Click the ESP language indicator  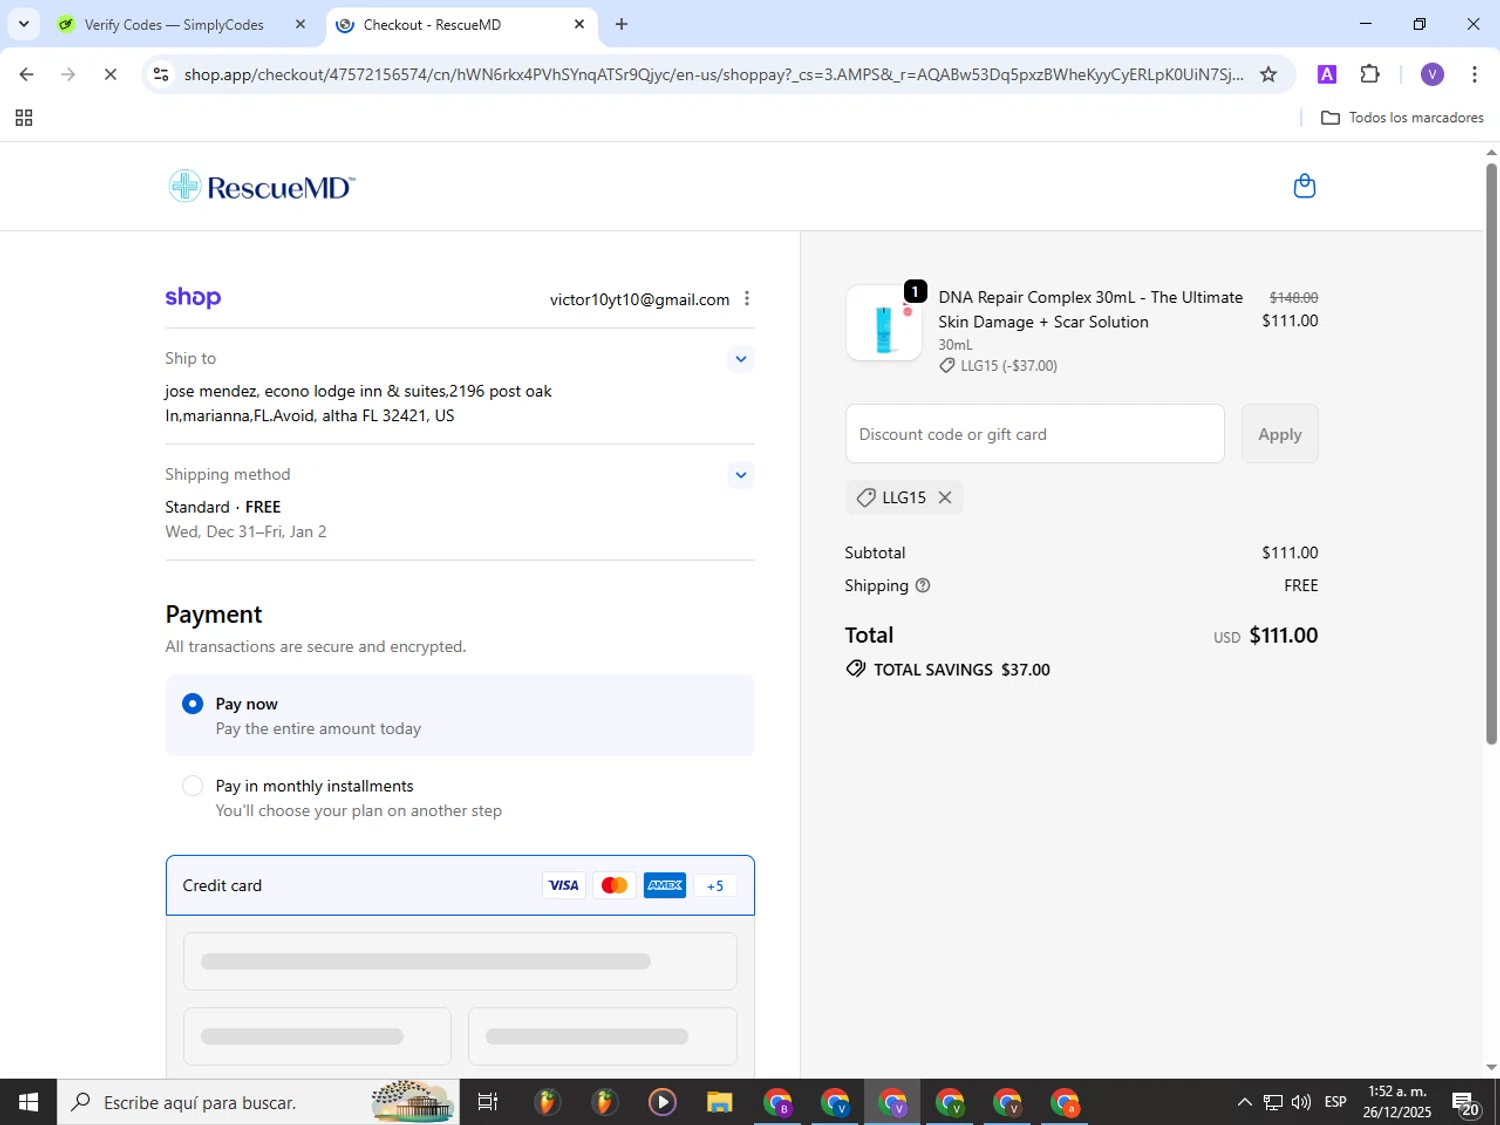pos(1335,1102)
